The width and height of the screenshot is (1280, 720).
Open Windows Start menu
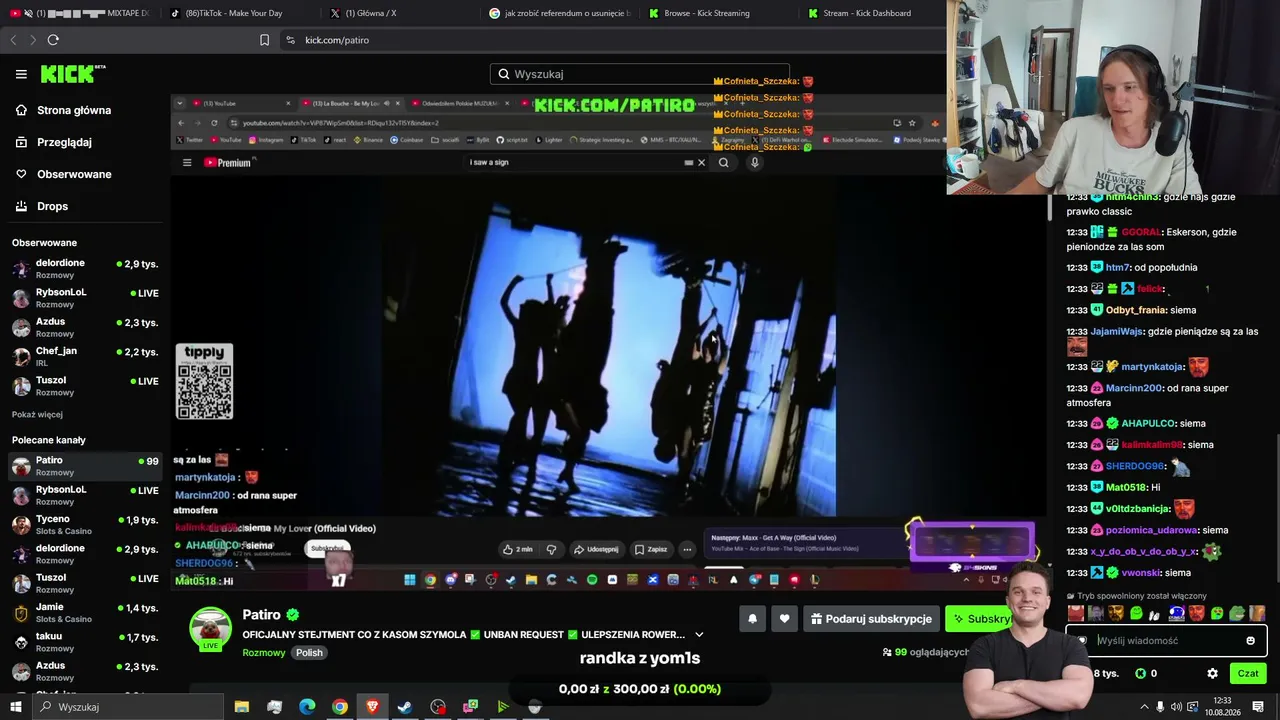(16, 707)
